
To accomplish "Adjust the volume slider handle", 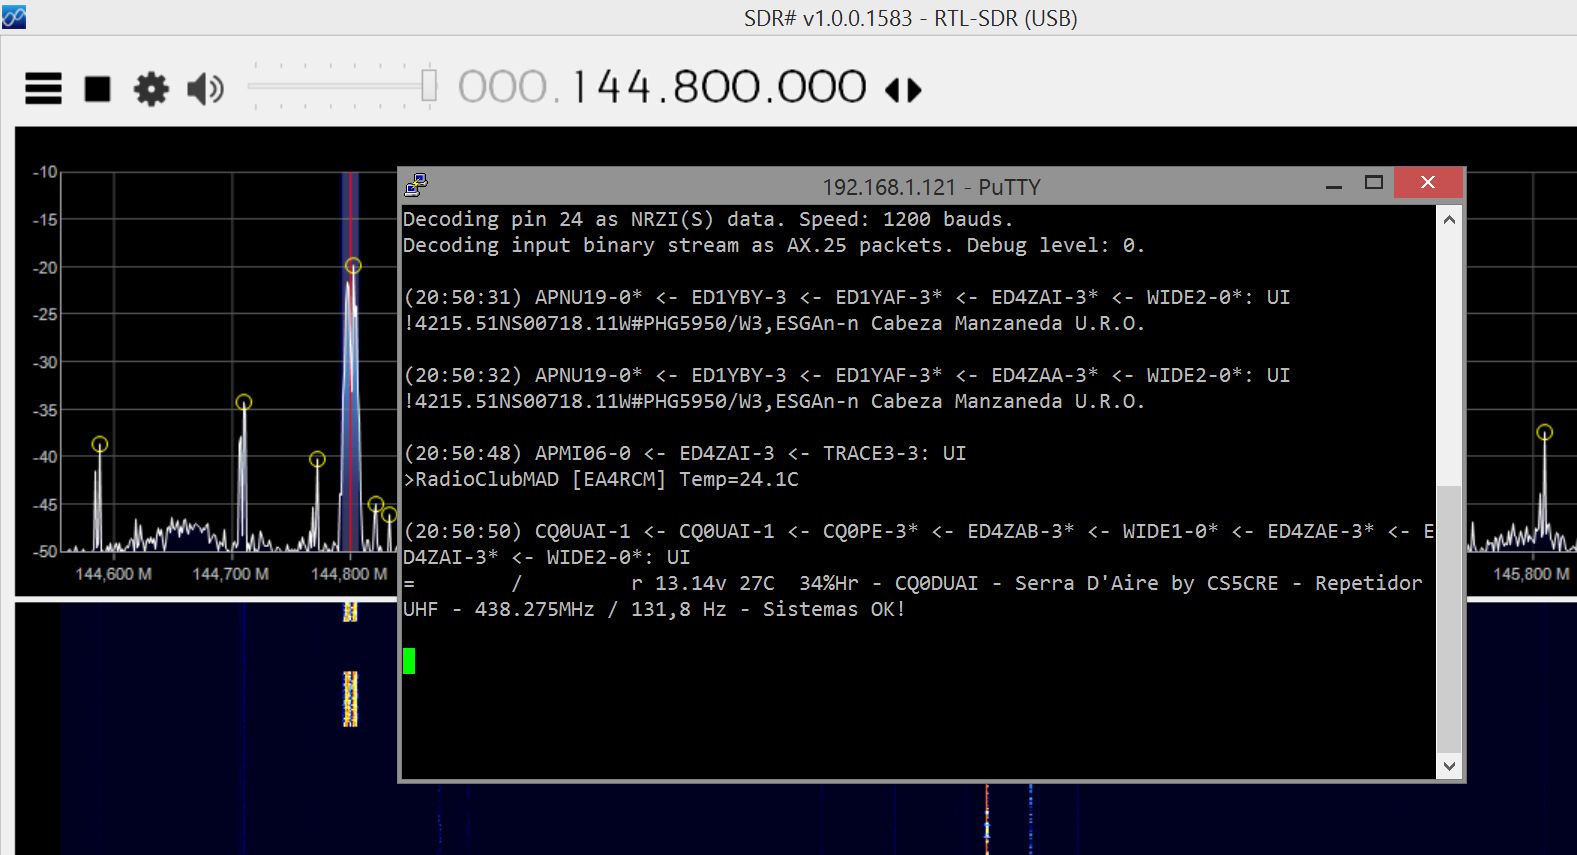I will tap(429, 86).
